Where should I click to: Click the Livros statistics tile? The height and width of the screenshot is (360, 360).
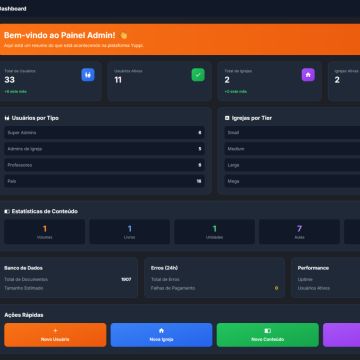130,232
